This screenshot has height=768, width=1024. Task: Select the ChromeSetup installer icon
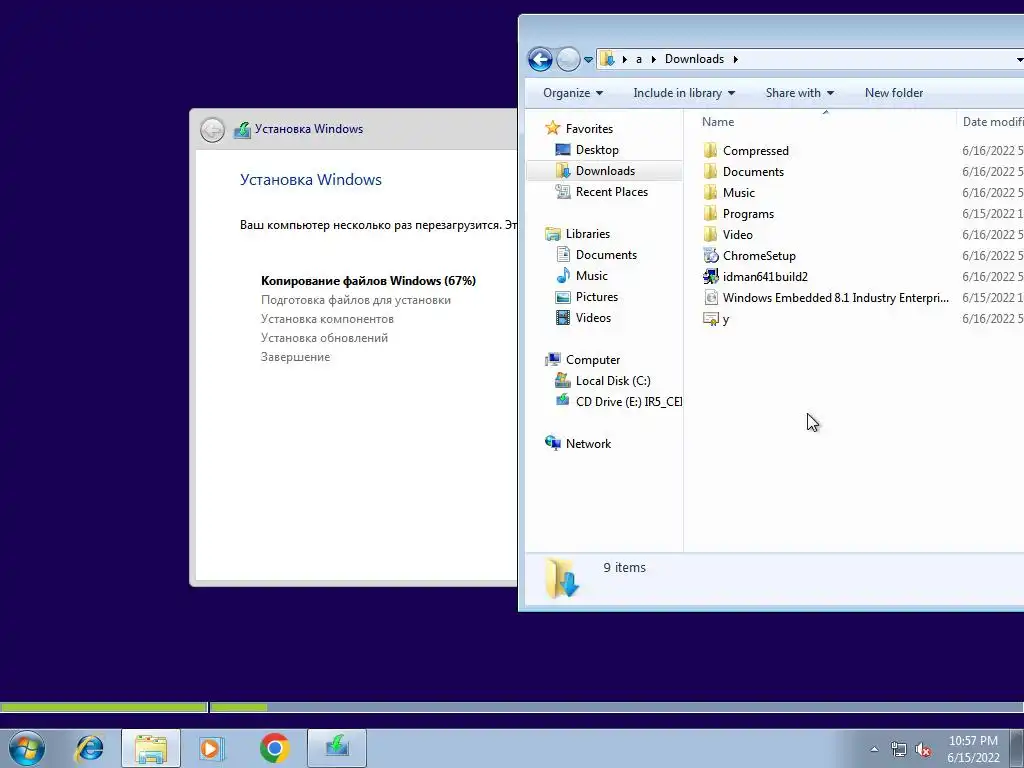(x=711, y=255)
